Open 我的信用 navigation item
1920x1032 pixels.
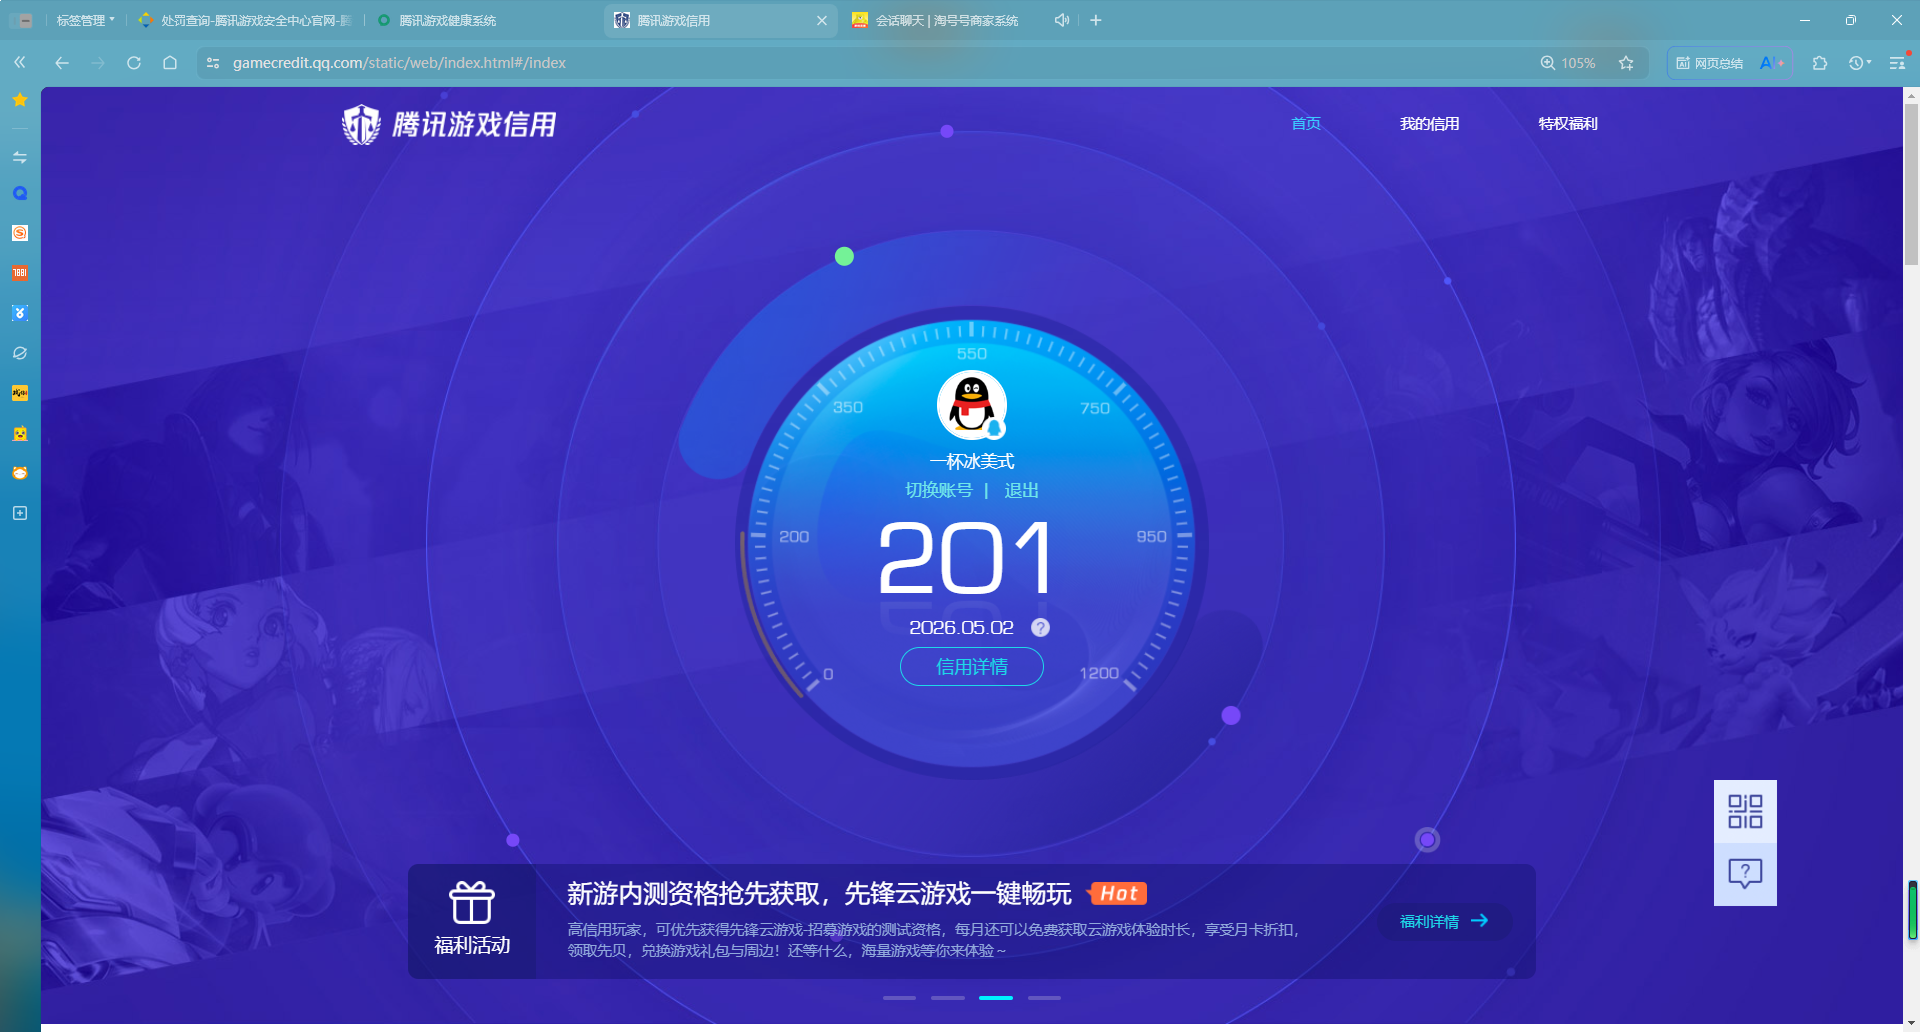click(1429, 123)
